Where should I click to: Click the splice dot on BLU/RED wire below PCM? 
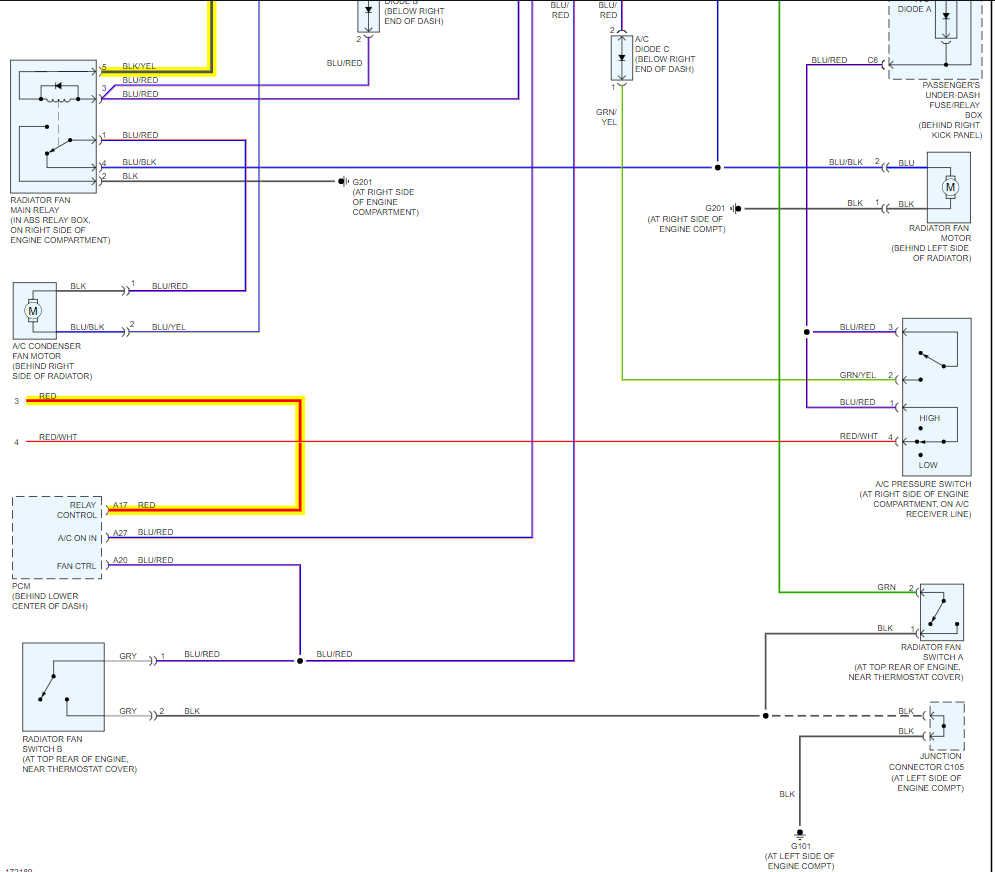(300, 661)
